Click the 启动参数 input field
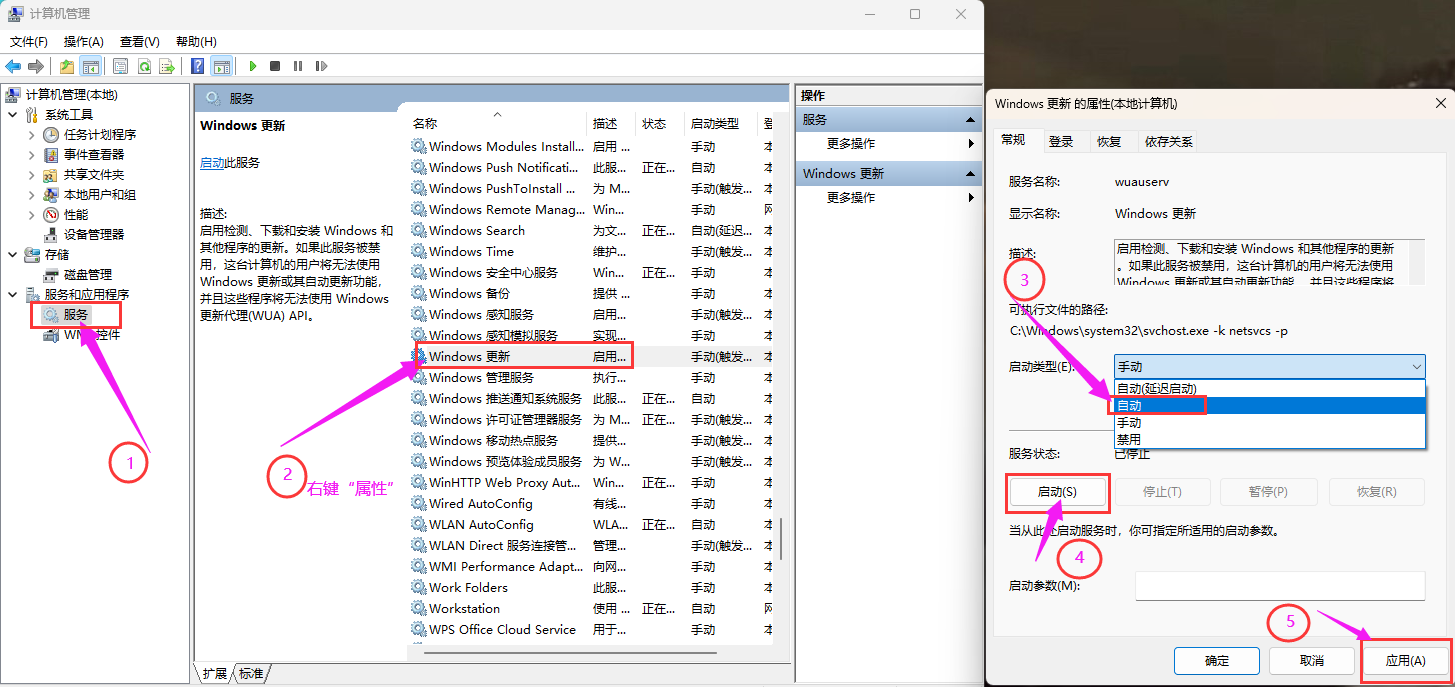Screen dimensions: 1455x687 click(x=1279, y=586)
